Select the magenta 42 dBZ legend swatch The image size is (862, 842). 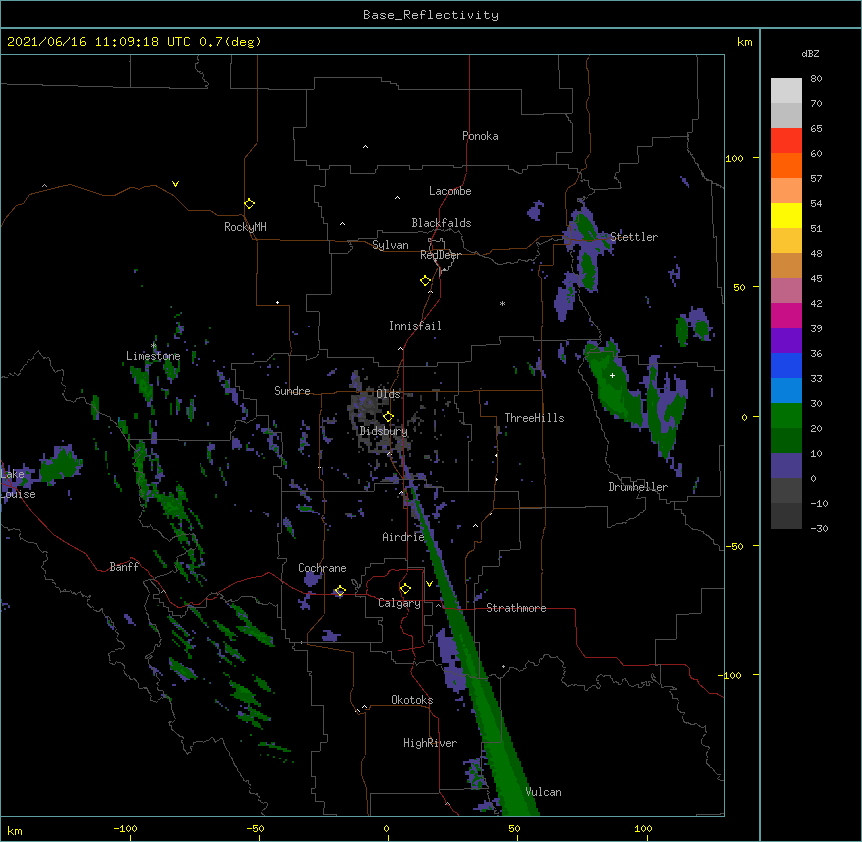(x=786, y=315)
